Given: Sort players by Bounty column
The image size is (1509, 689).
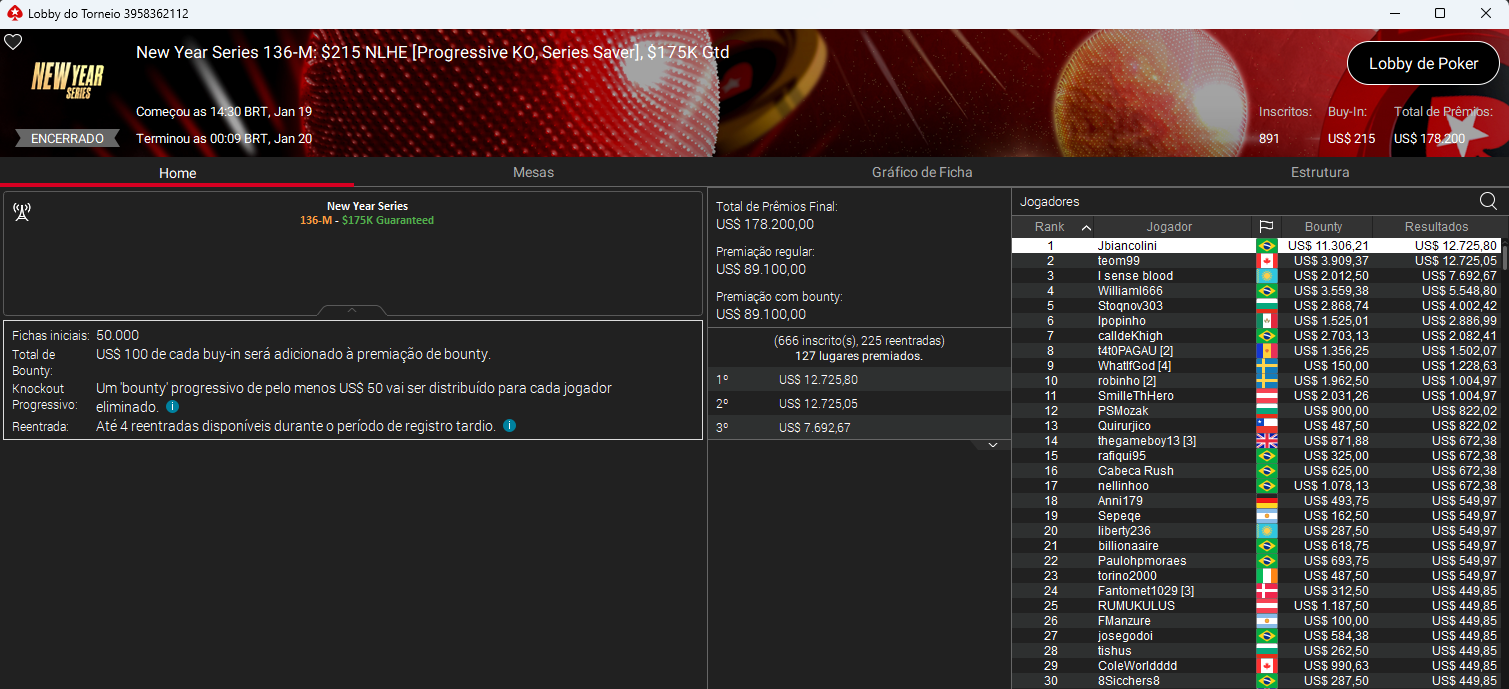Looking at the screenshot, I should point(1323,227).
